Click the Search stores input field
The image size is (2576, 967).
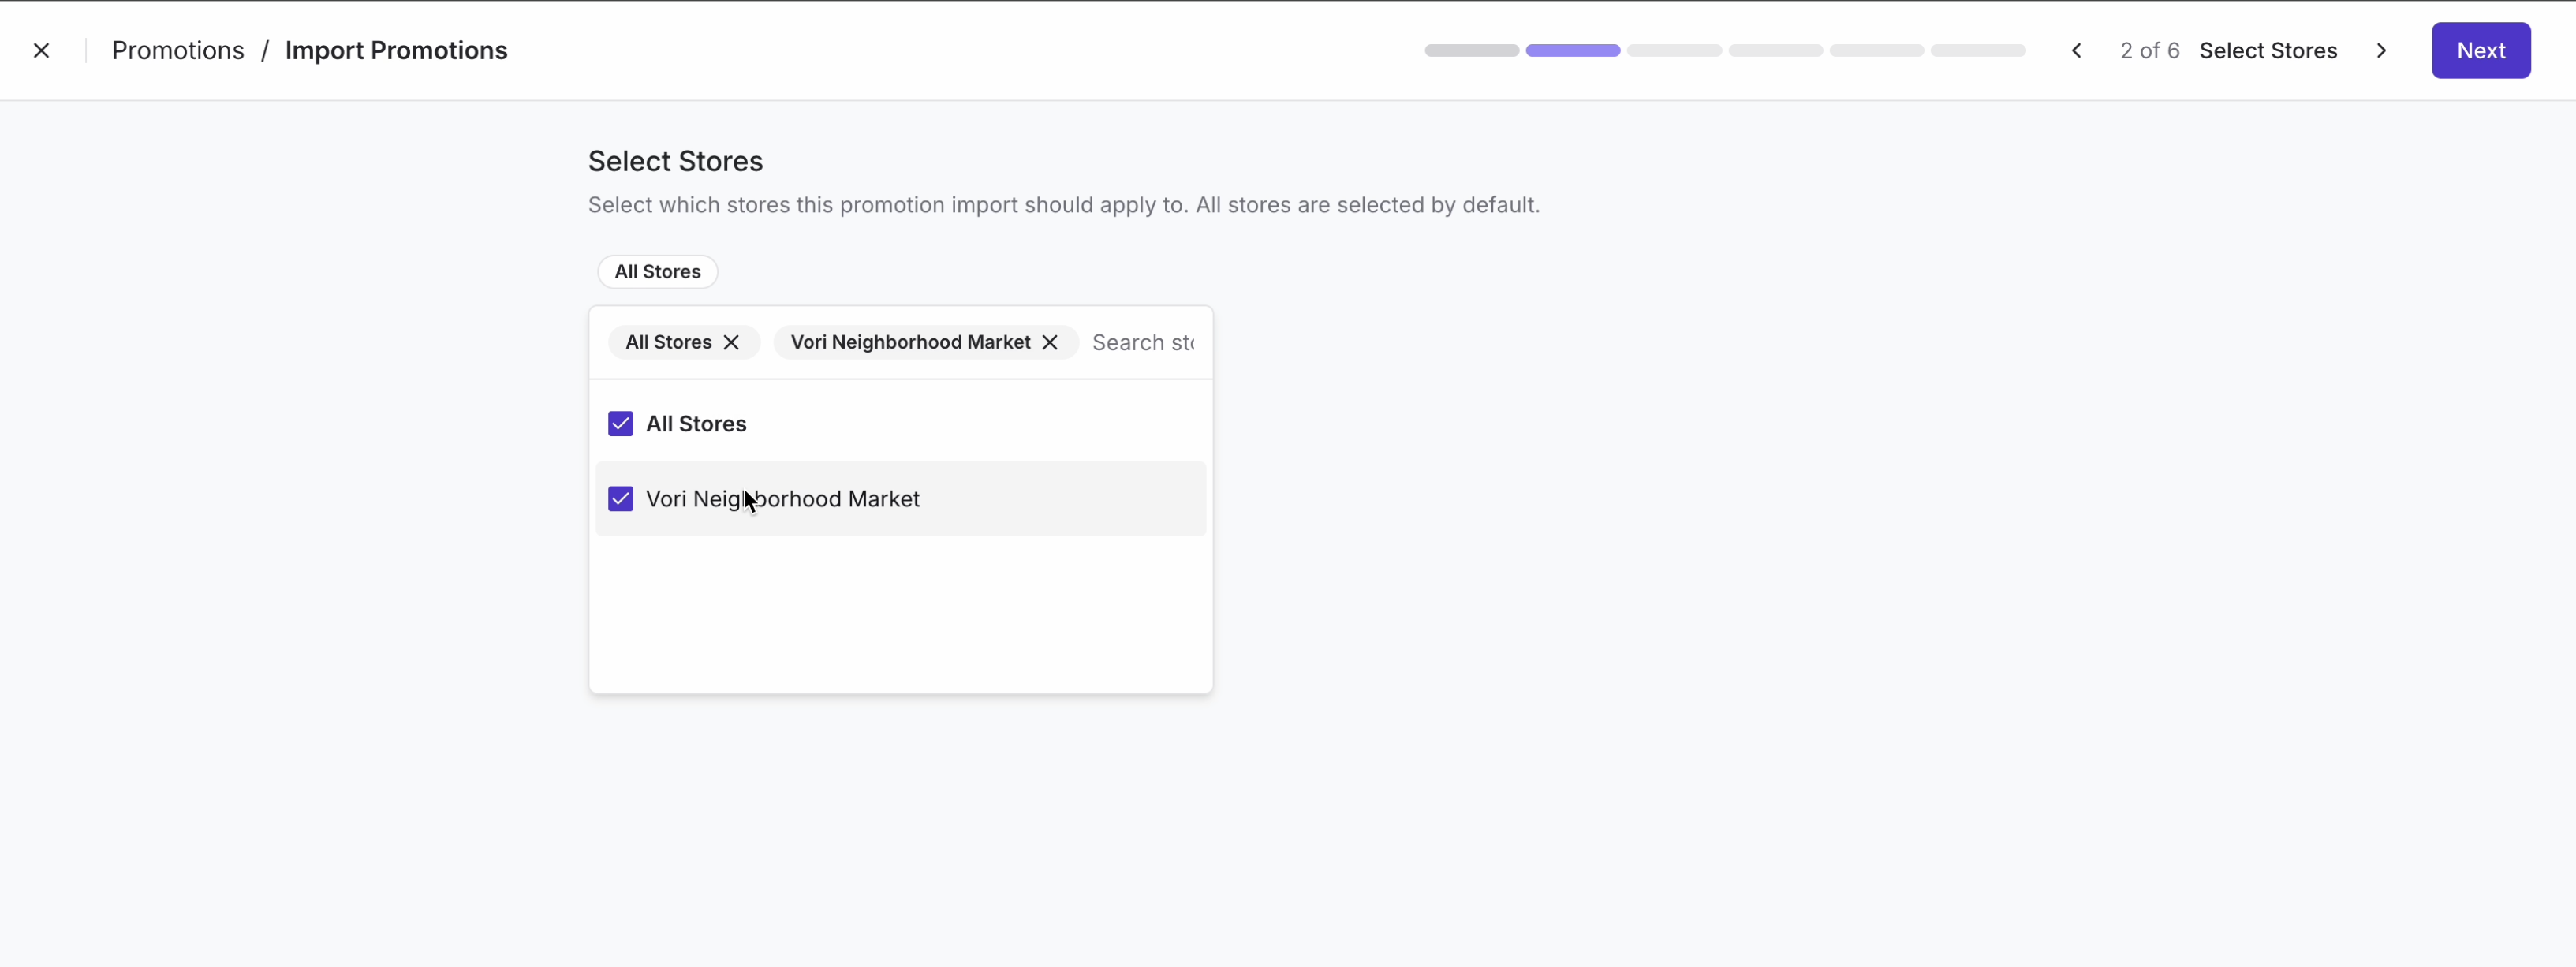coord(1143,343)
